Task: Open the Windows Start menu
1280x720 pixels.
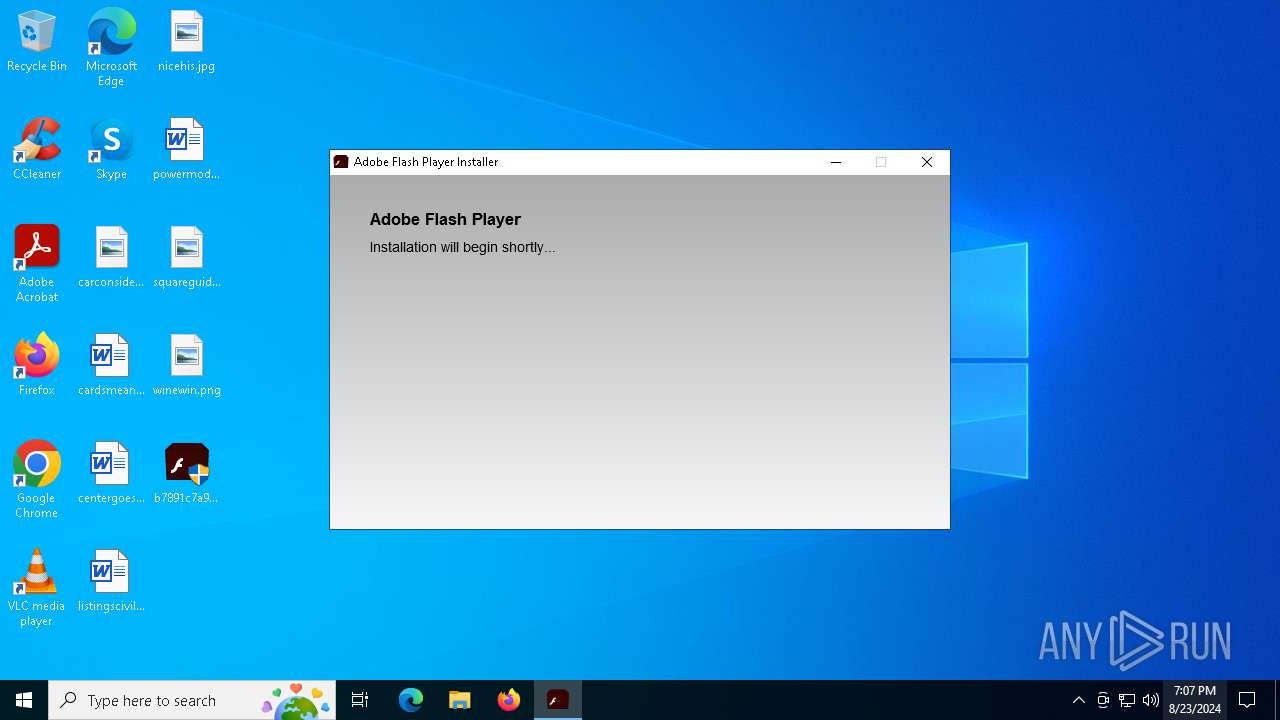Action: tap(24, 700)
